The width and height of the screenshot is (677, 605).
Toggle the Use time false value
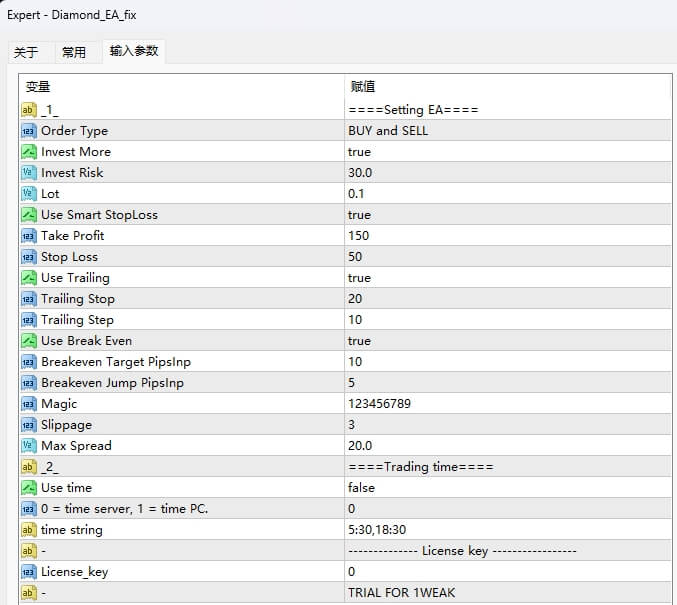[361, 488]
